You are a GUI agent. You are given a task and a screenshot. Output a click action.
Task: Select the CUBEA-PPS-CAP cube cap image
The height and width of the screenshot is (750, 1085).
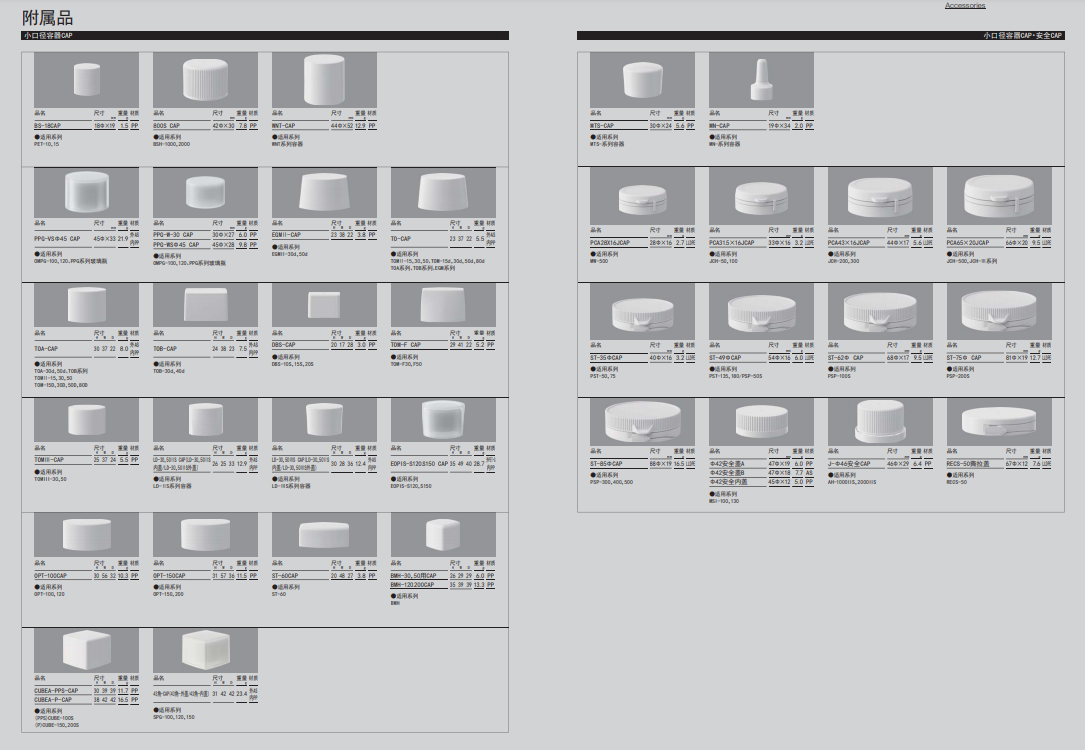(86, 655)
